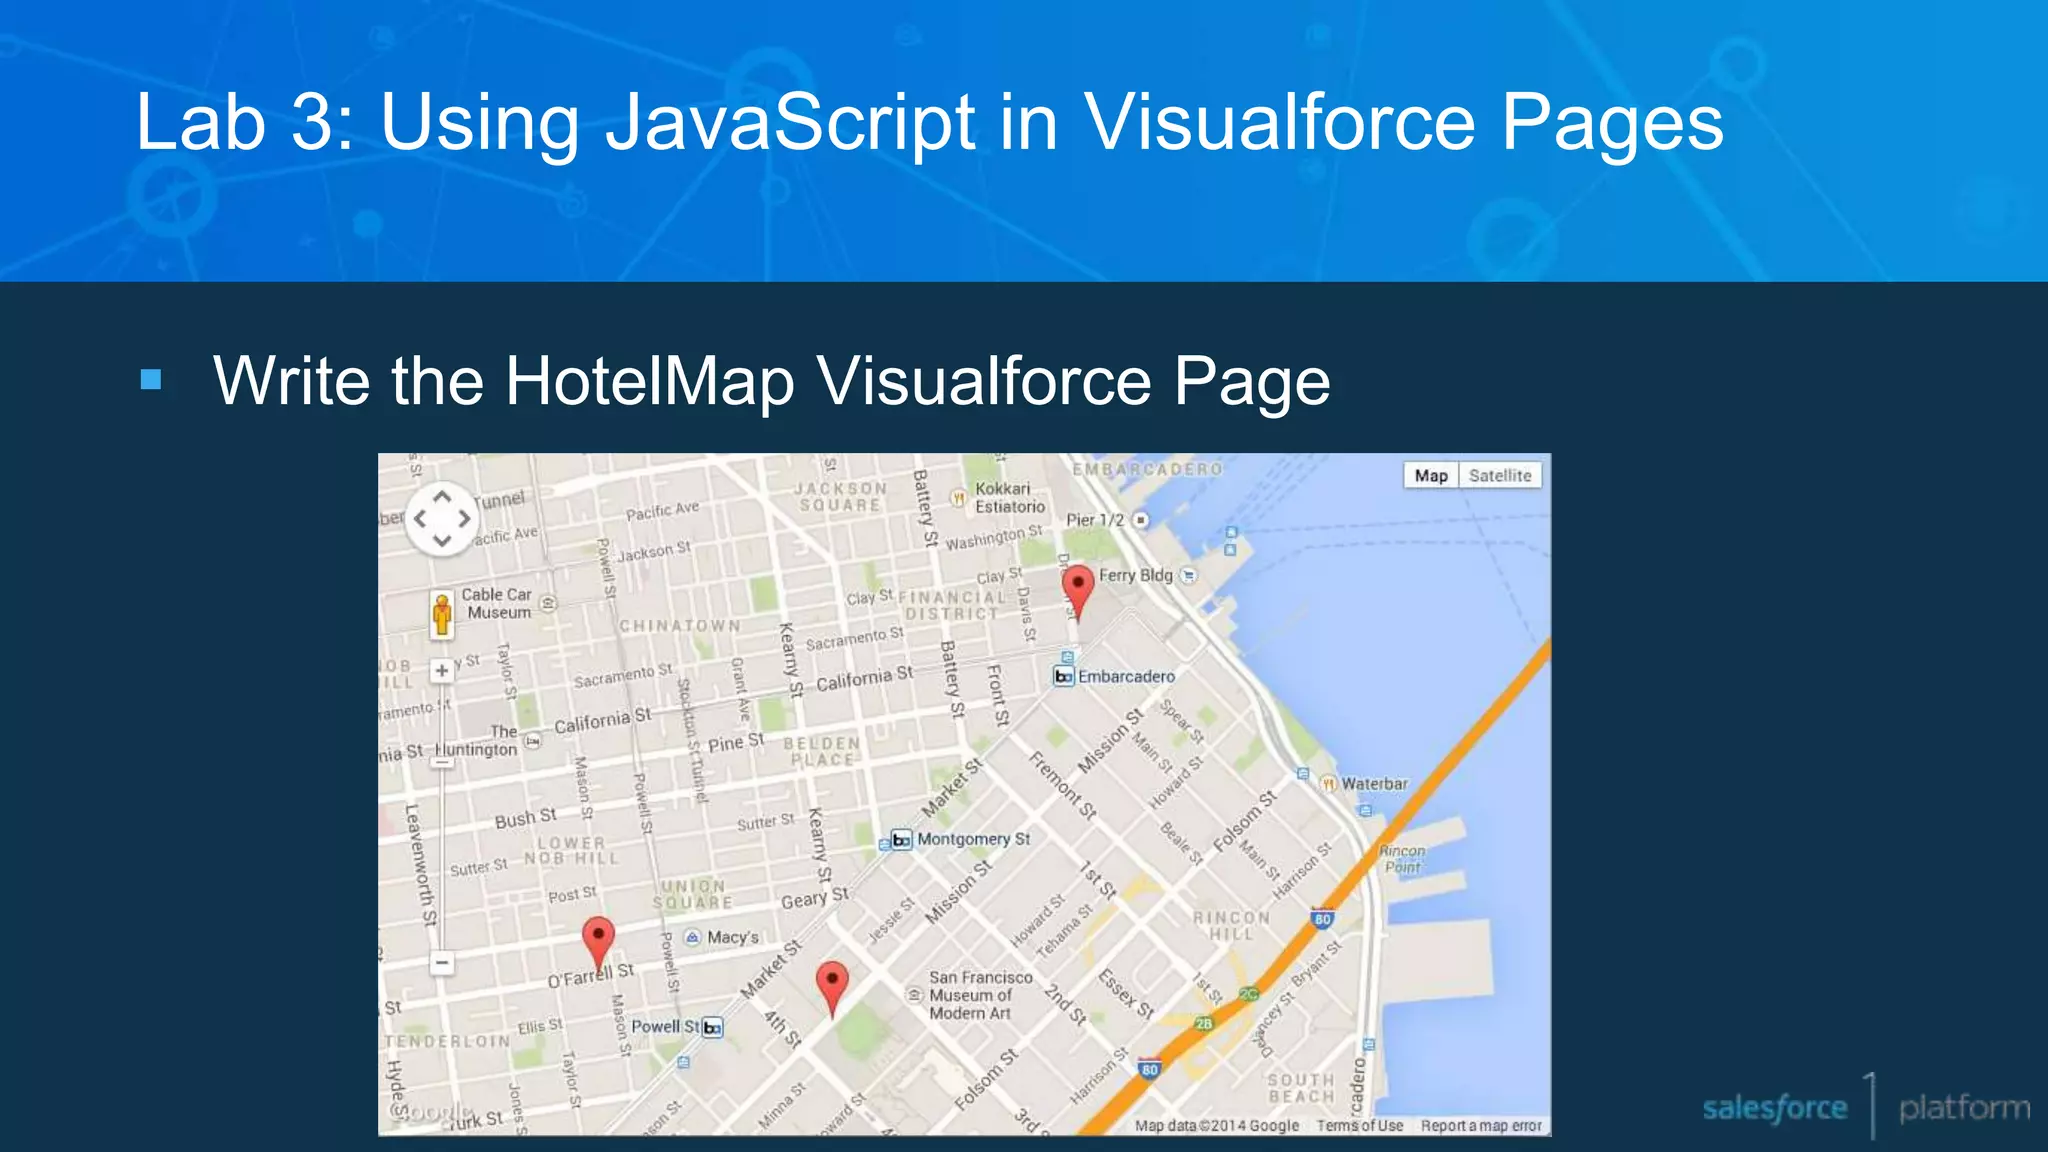Pan the map left with the left arrow
The width and height of the screenshot is (2048, 1152).
point(420,519)
